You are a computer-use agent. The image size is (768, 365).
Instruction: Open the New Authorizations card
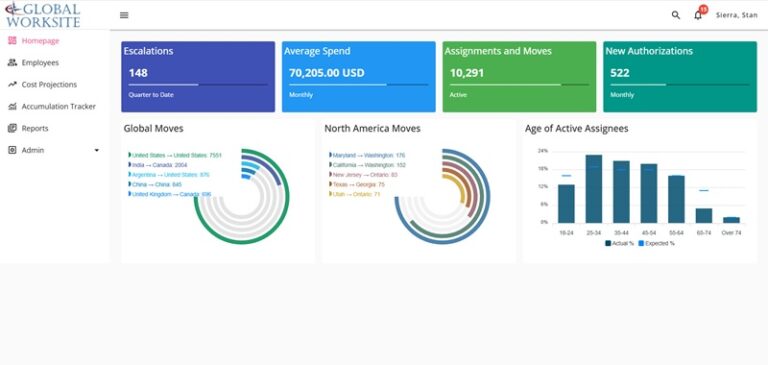[x=680, y=76]
